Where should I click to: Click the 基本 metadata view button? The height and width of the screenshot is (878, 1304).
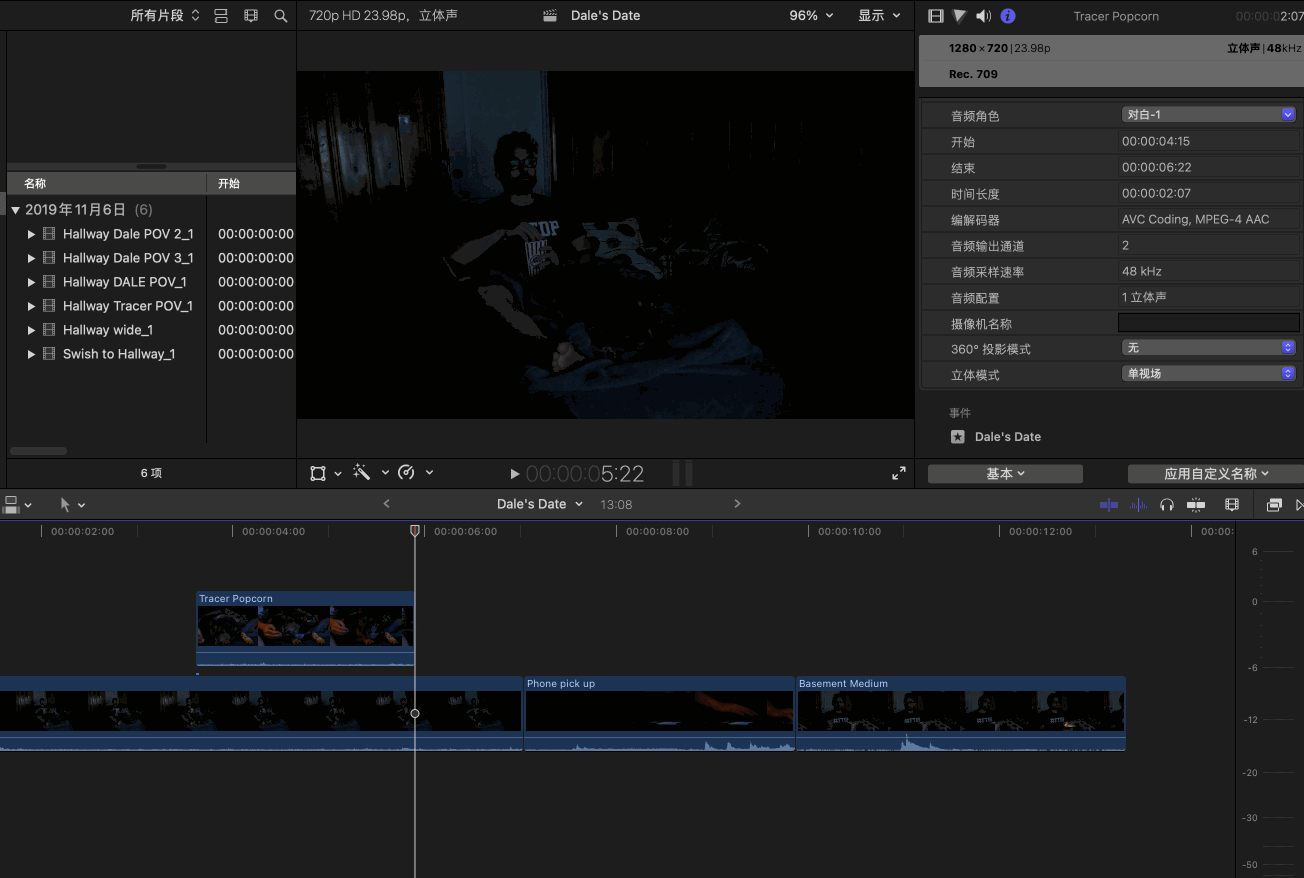click(1005, 474)
